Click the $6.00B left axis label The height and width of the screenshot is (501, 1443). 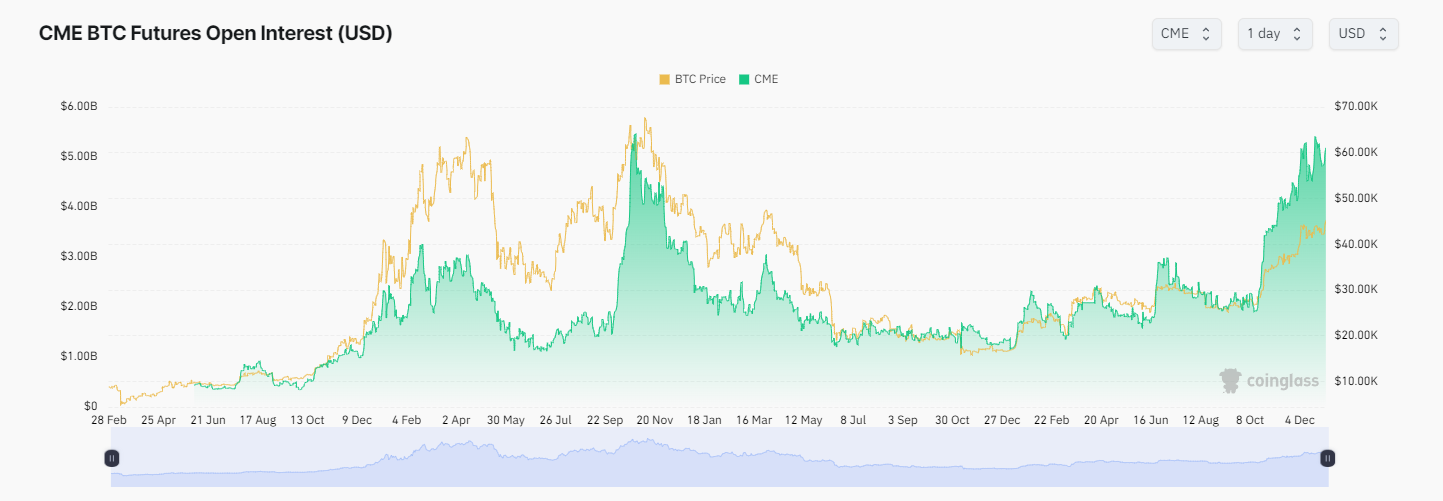(78, 106)
